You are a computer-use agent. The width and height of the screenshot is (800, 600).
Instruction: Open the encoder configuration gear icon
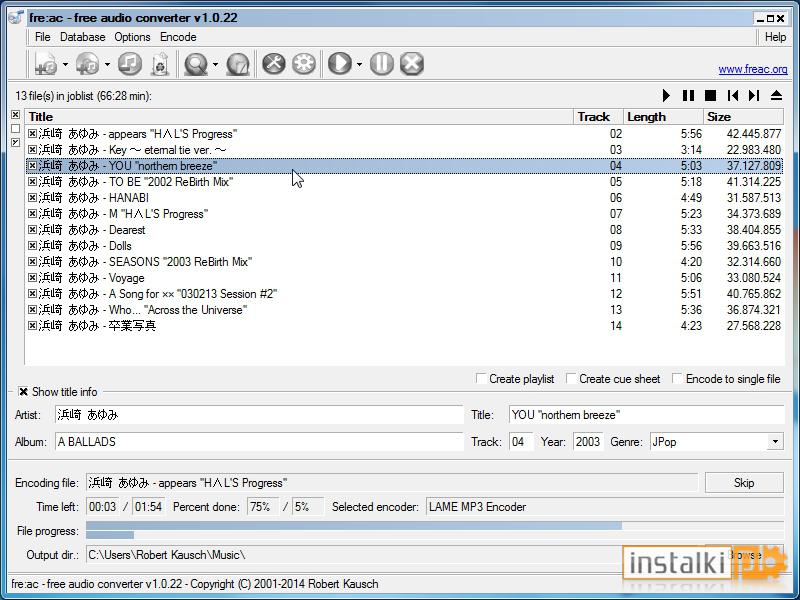pos(304,64)
